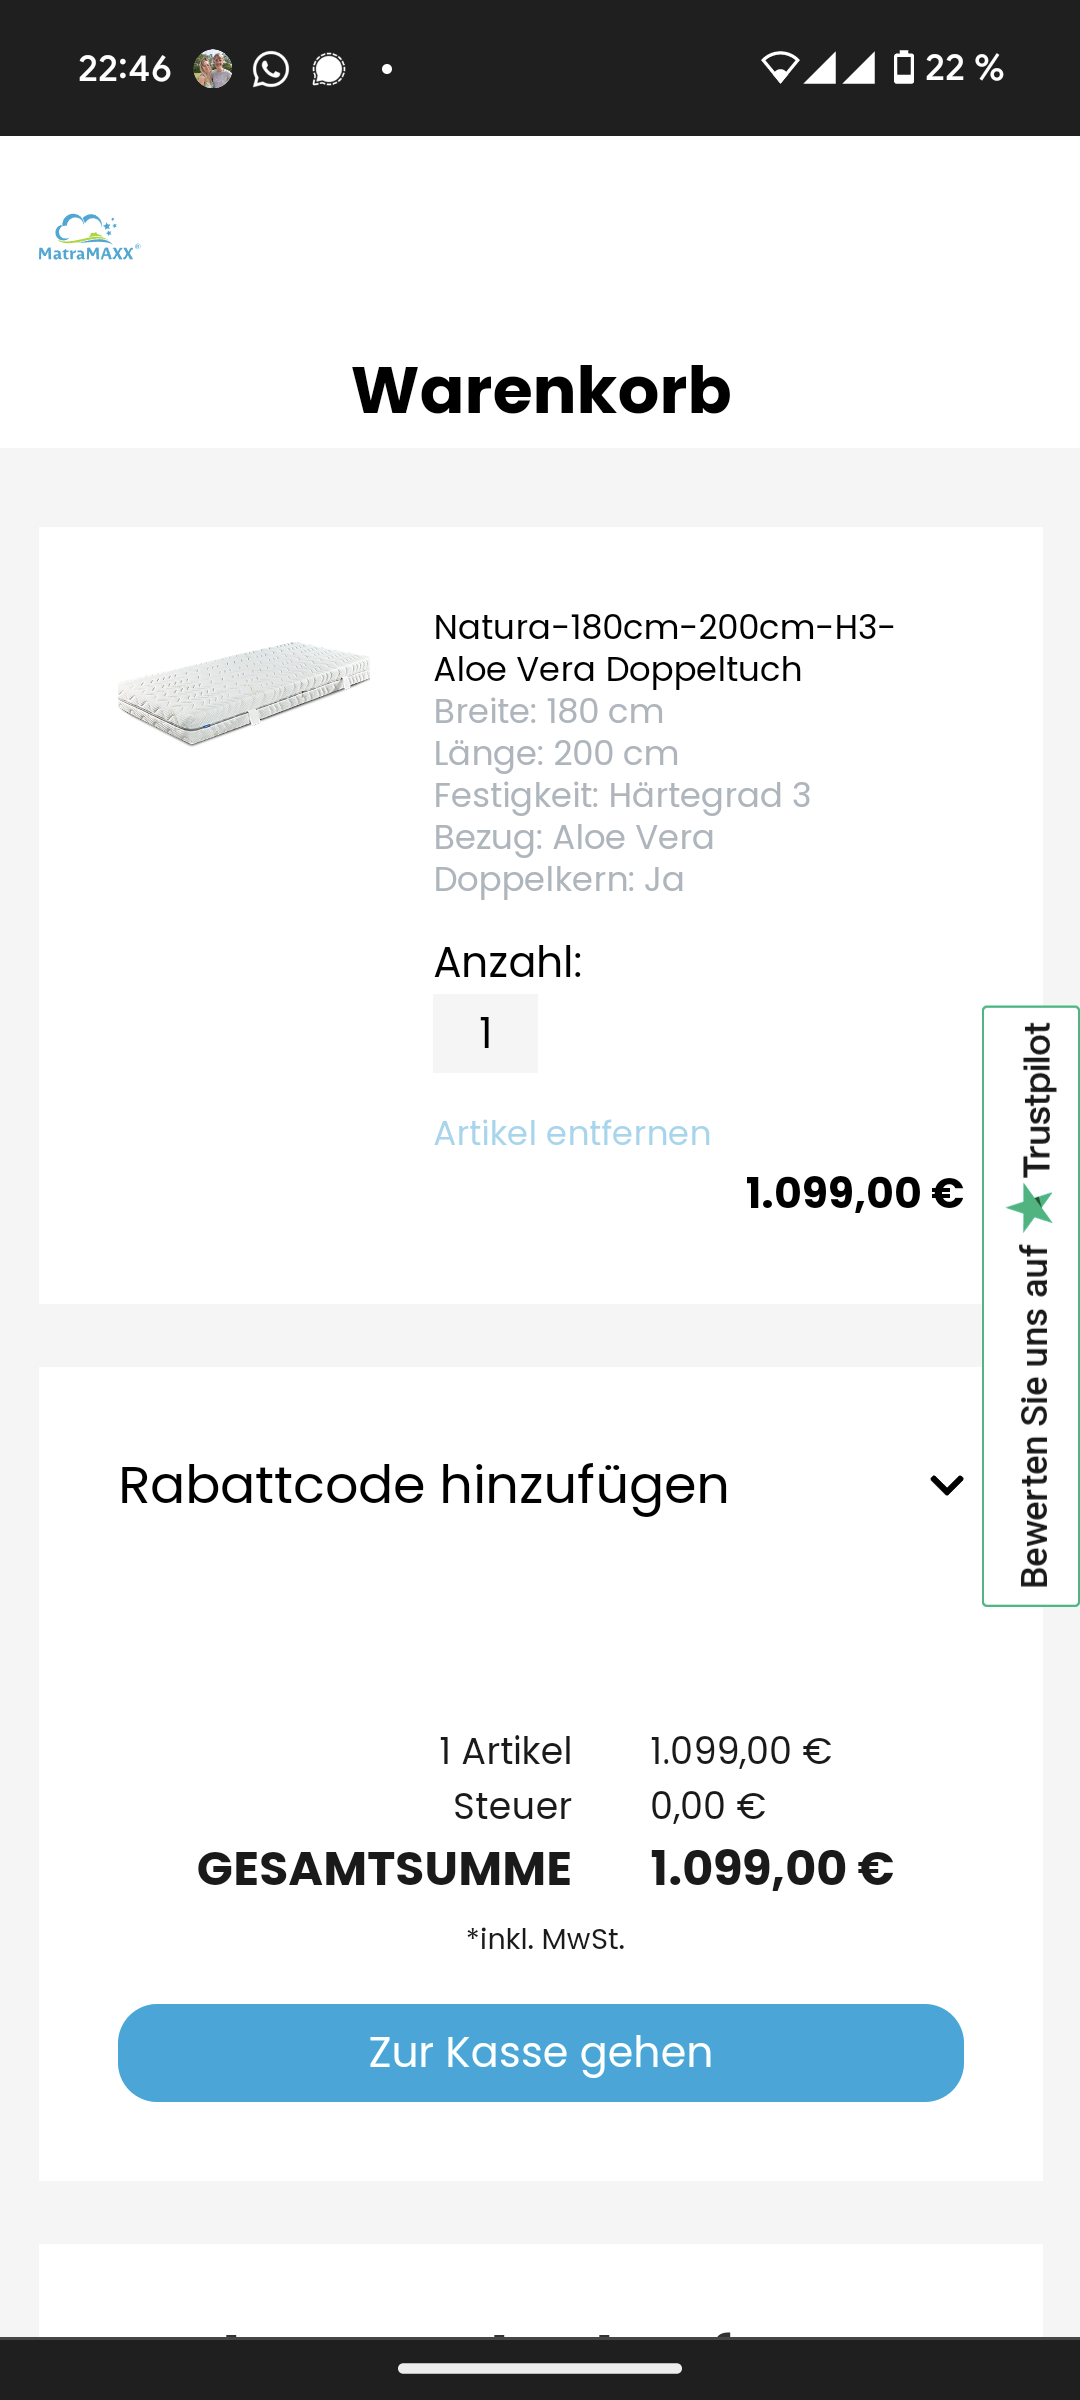Open the Natura mattress product title
This screenshot has width=1080, height=2400.
pyautogui.click(x=664, y=648)
